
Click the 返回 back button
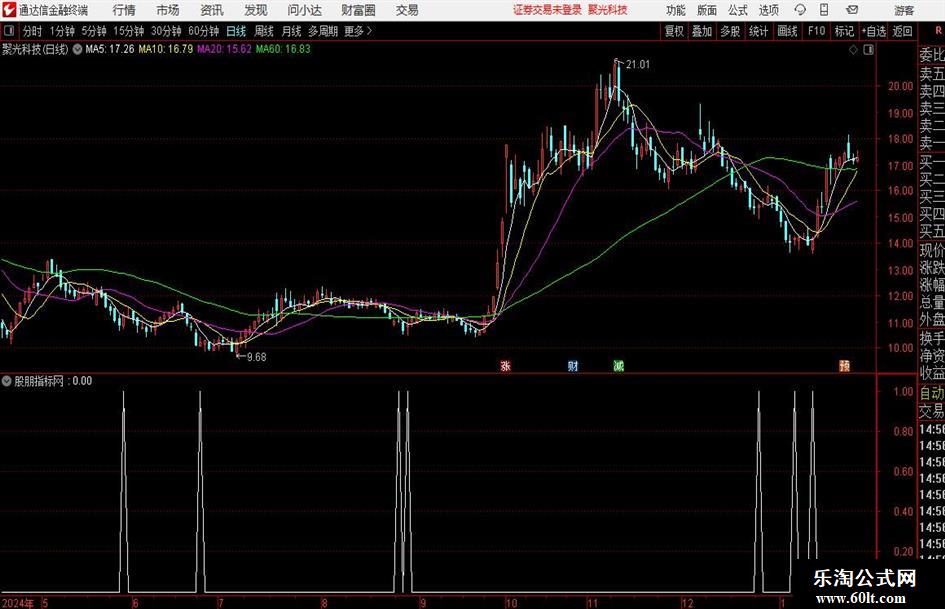(x=902, y=31)
